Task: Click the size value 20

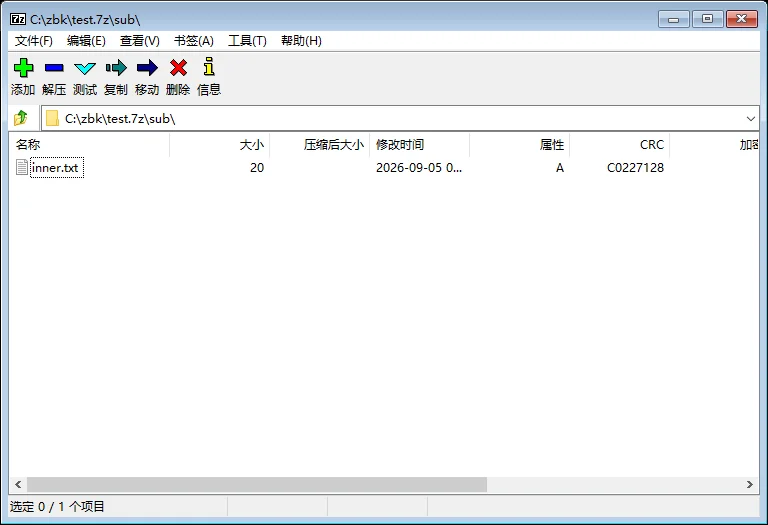Action: (x=257, y=167)
